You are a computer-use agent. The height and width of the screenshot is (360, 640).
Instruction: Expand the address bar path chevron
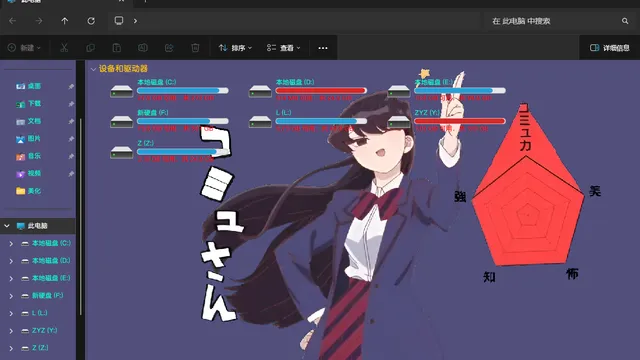(x=135, y=21)
